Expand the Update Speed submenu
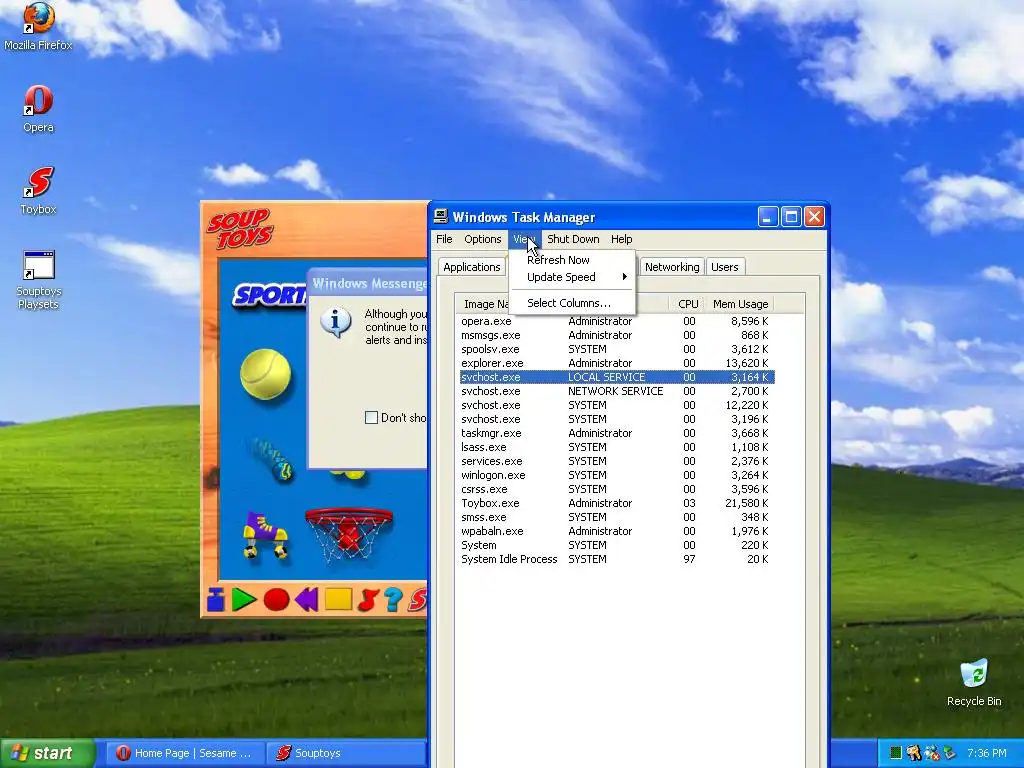 point(571,277)
